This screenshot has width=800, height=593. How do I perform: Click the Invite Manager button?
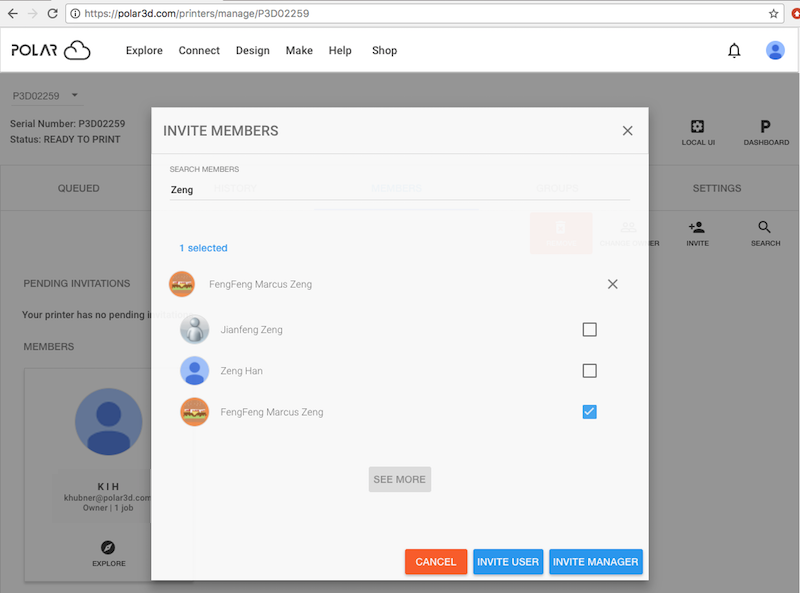tap(595, 562)
